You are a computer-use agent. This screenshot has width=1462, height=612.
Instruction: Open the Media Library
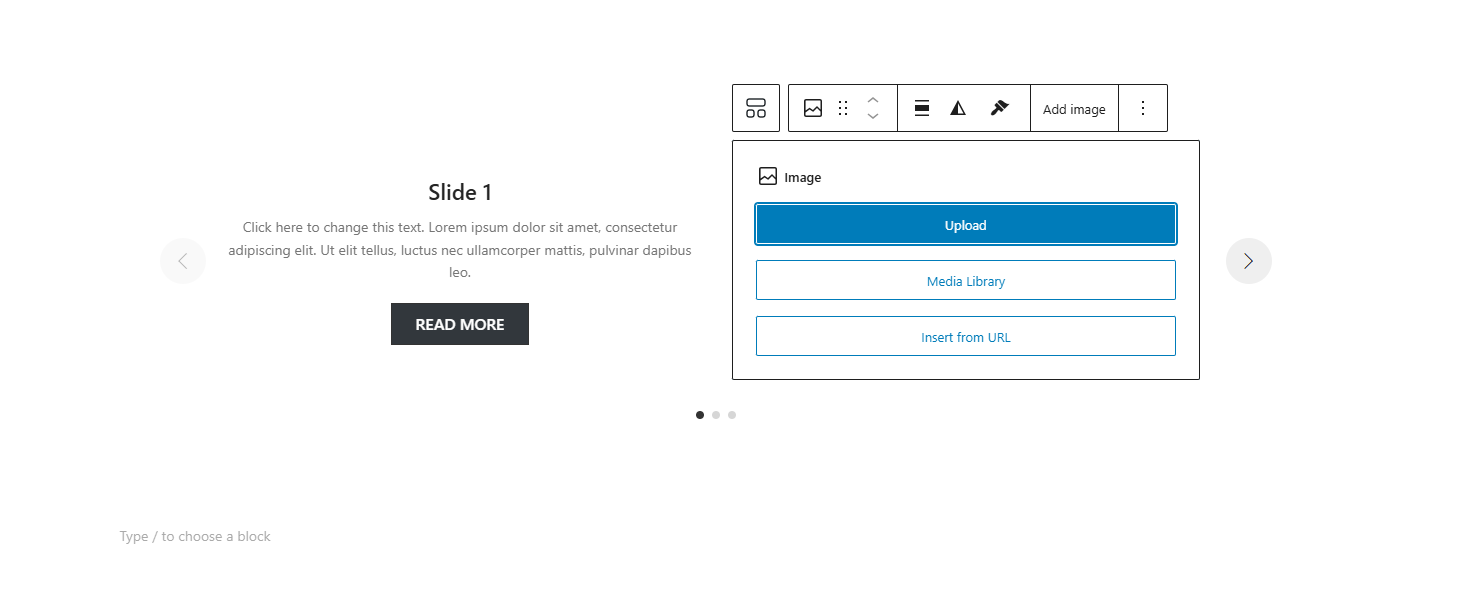(964, 280)
